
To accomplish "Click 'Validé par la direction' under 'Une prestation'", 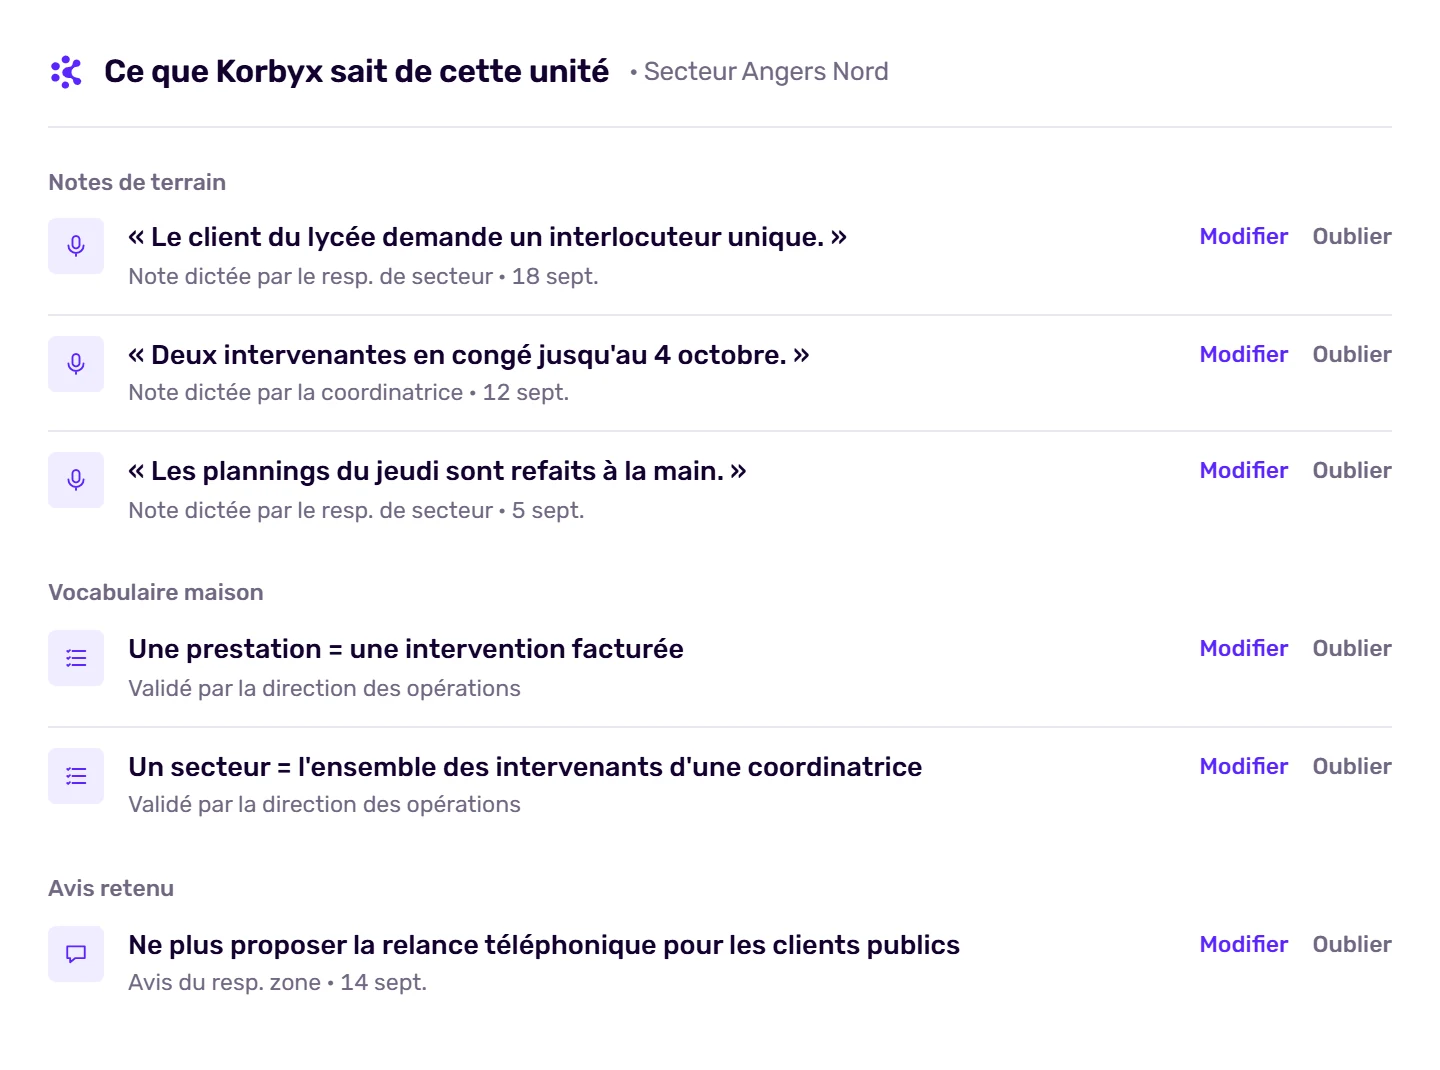I will (324, 689).
